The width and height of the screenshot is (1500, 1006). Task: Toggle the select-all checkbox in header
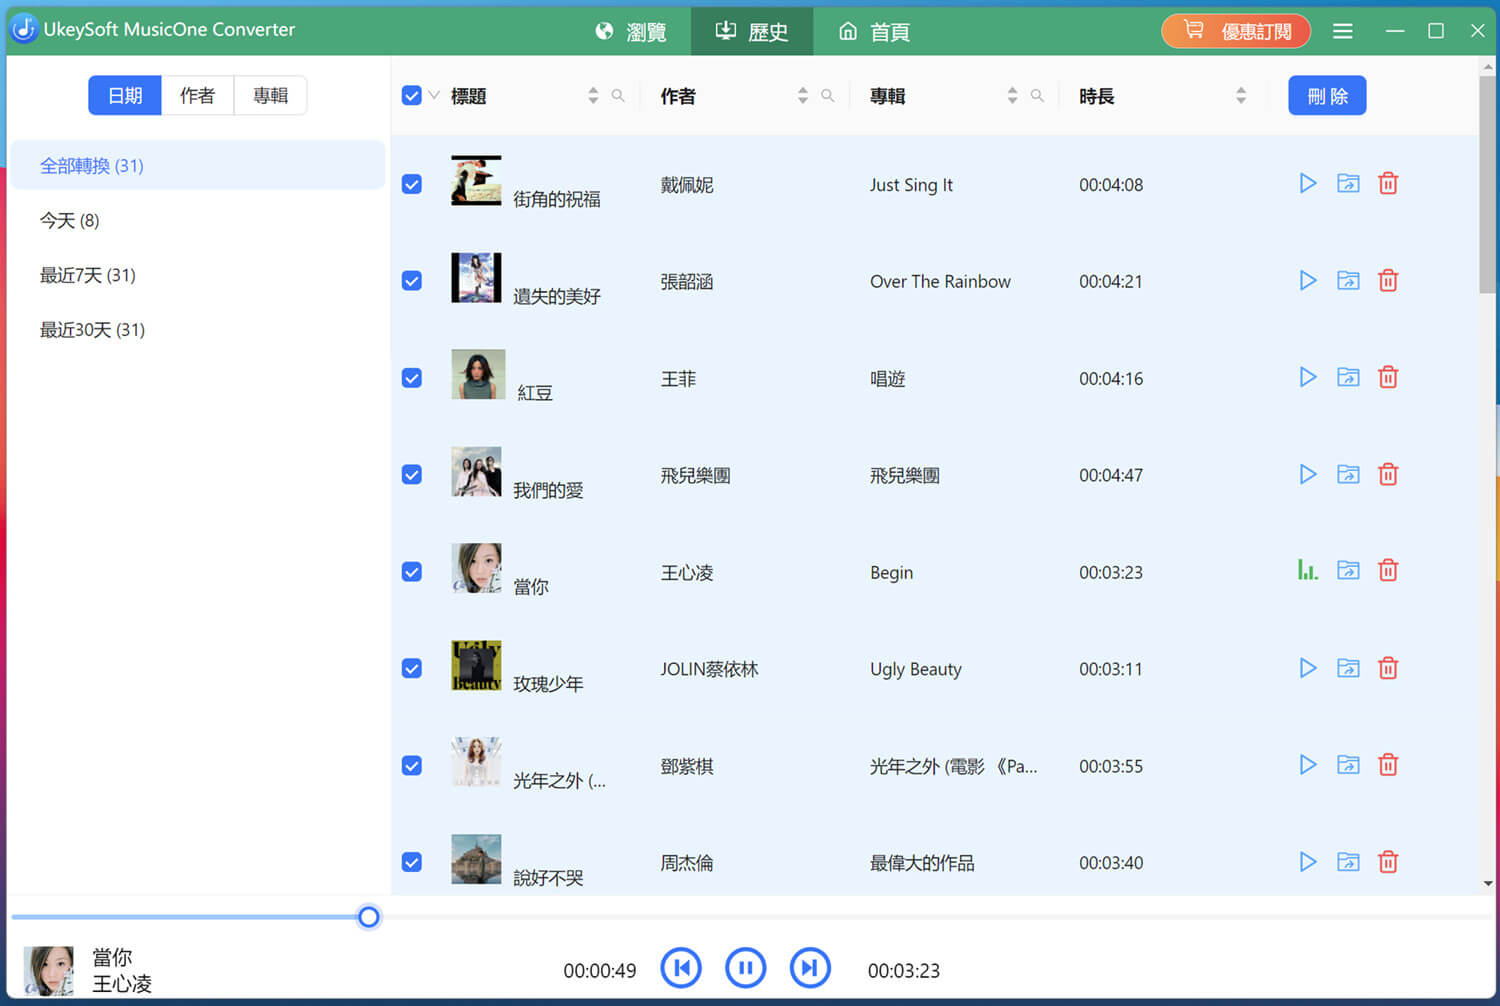(x=411, y=95)
